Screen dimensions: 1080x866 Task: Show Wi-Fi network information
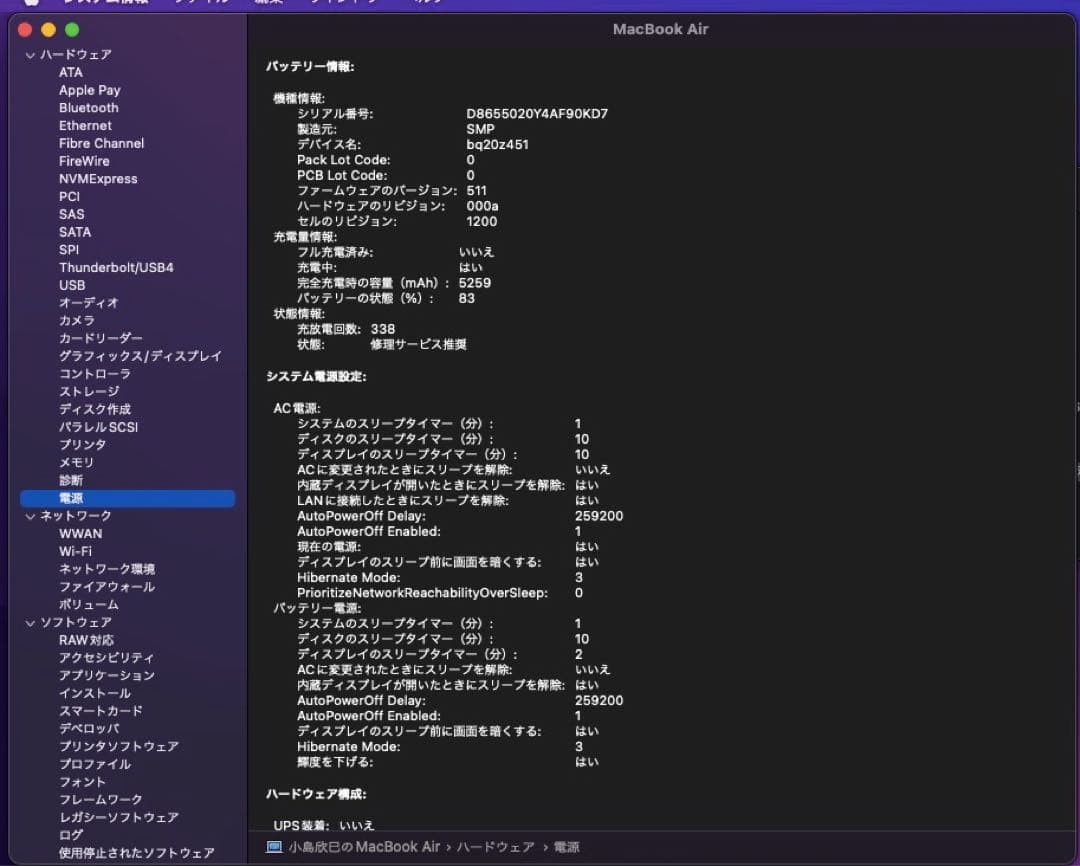(x=75, y=551)
